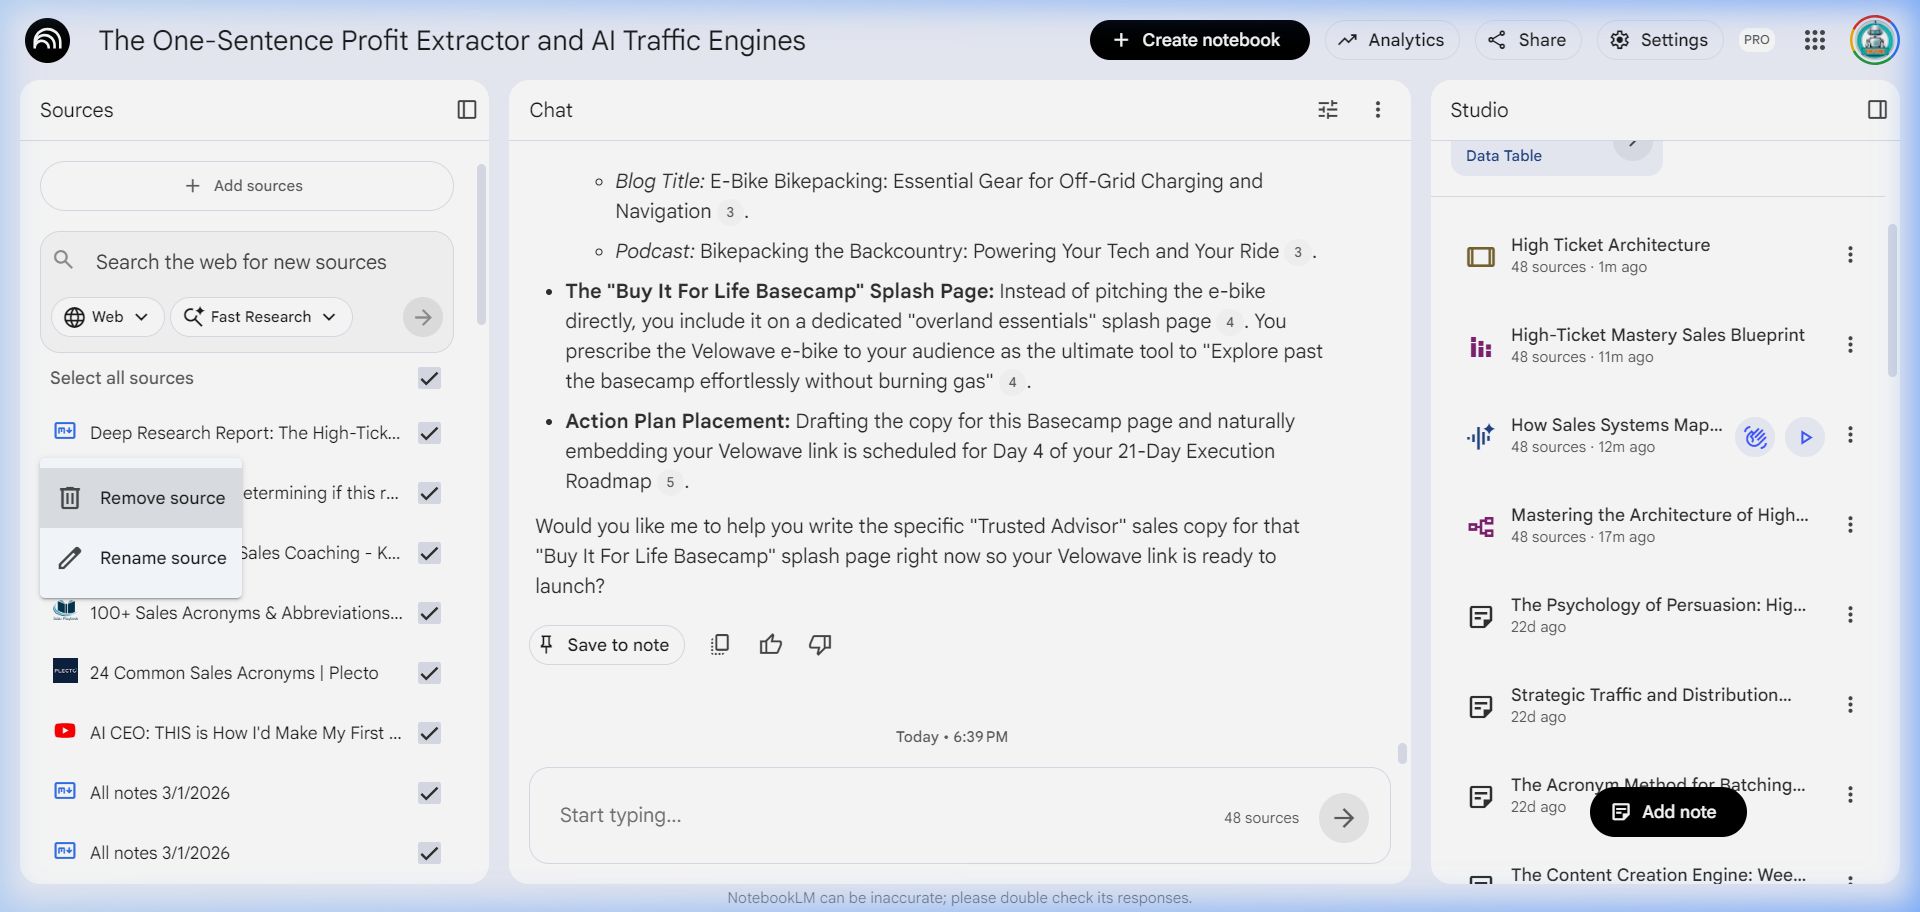Give thumbs up to the response
This screenshot has width=1920, height=912.
pyautogui.click(x=770, y=645)
